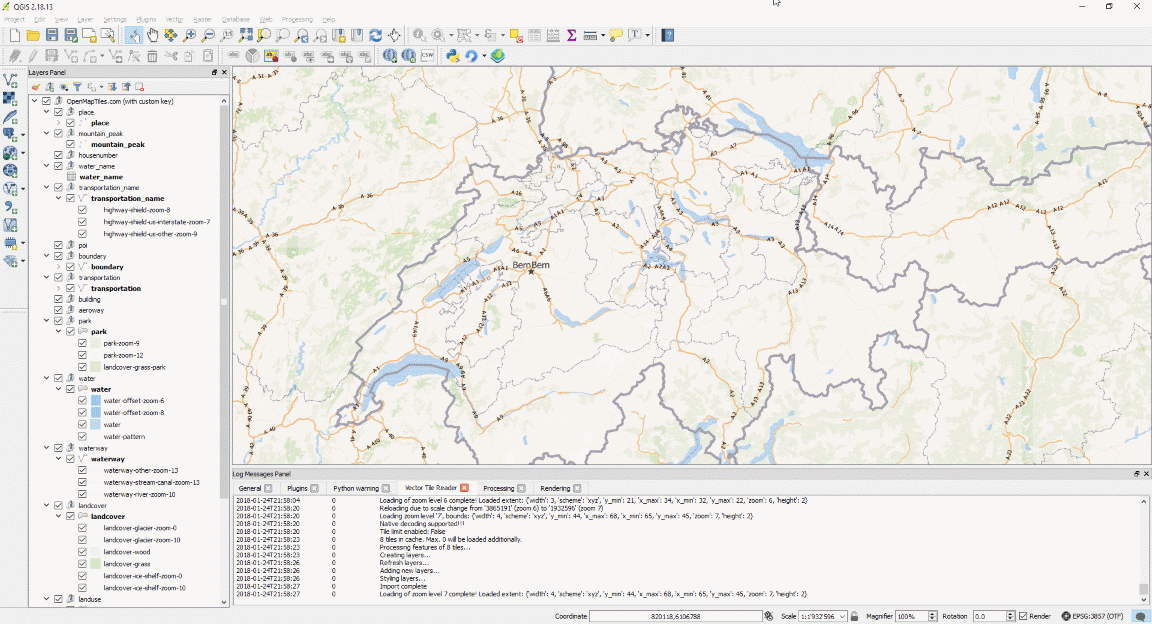1152x624 pixels.
Task: Collapse the OpenMapTiles.com root group
Action: tap(35, 101)
